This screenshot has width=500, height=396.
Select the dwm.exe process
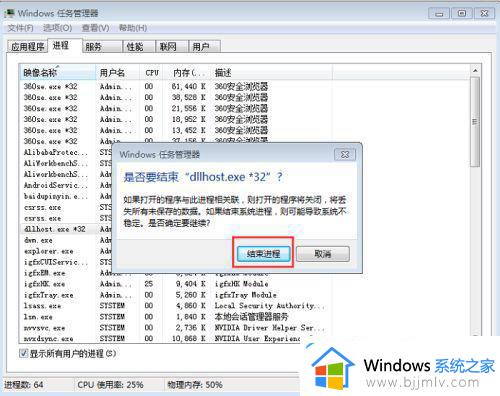click(x=38, y=240)
